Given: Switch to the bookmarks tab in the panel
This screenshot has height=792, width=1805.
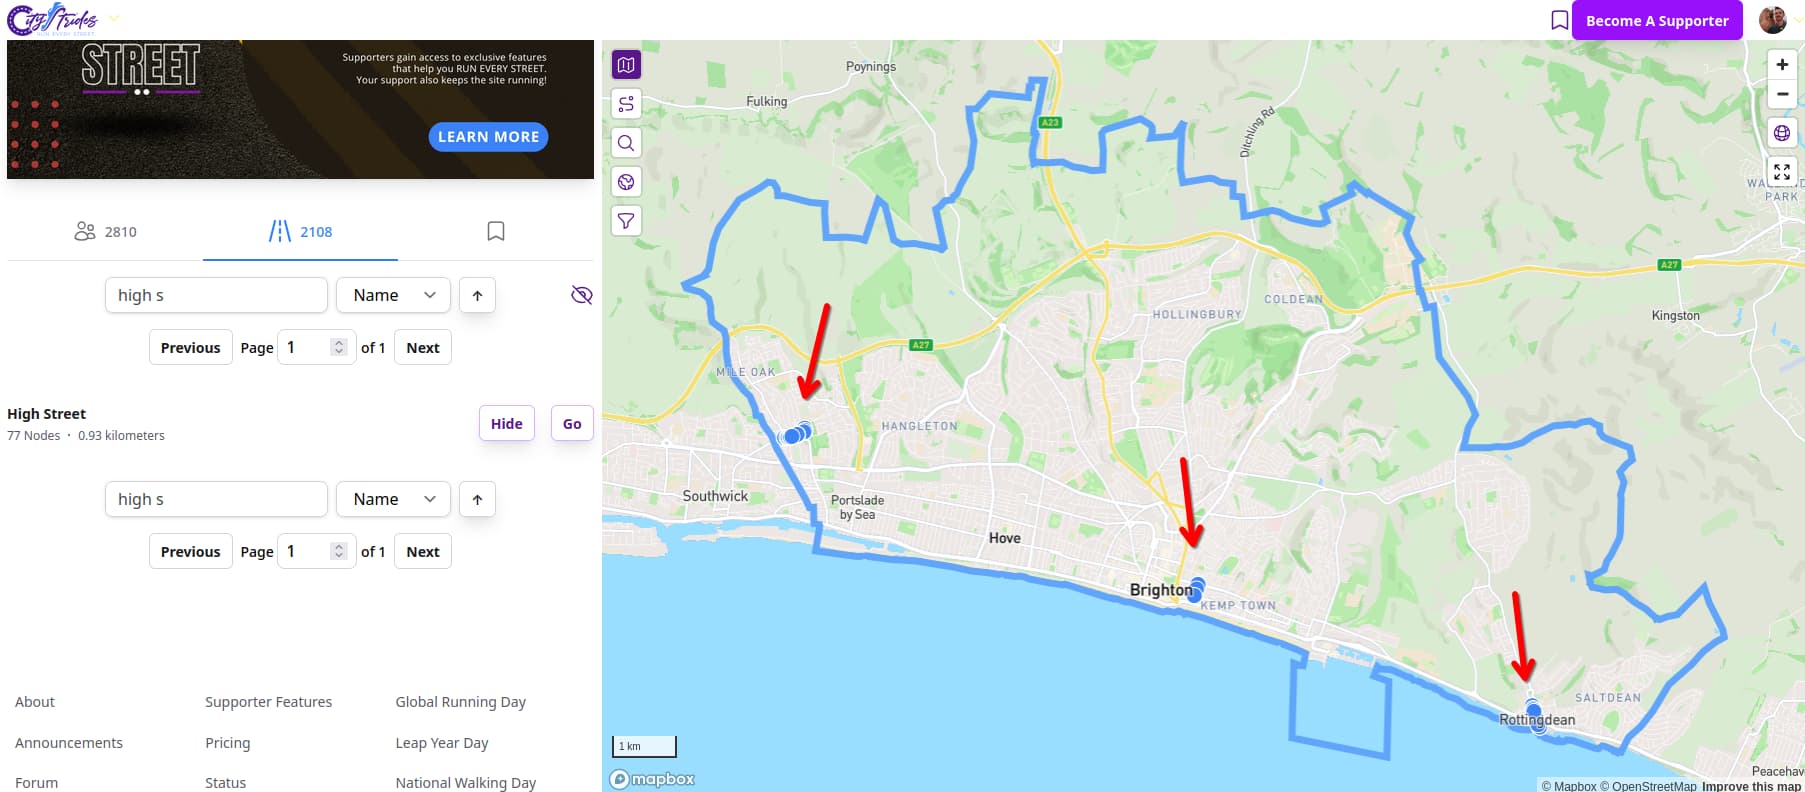Looking at the screenshot, I should (495, 232).
